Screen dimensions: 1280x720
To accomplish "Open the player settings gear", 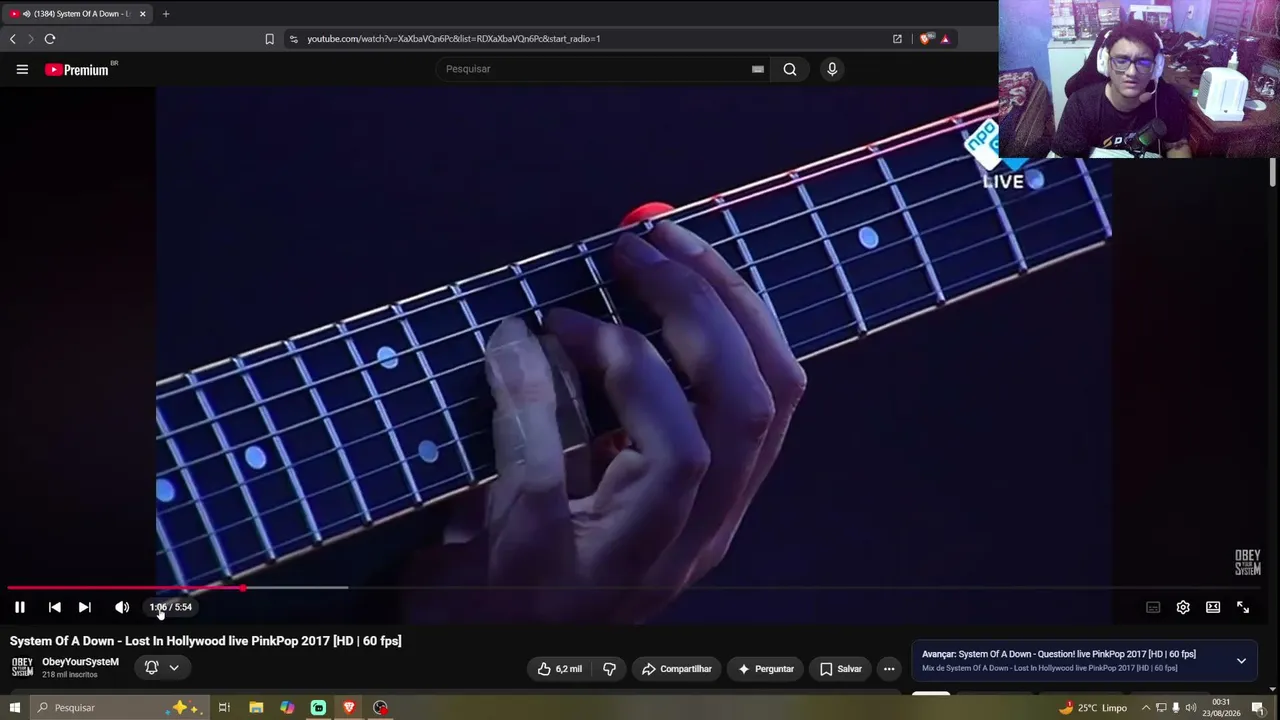I will (1183, 607).
